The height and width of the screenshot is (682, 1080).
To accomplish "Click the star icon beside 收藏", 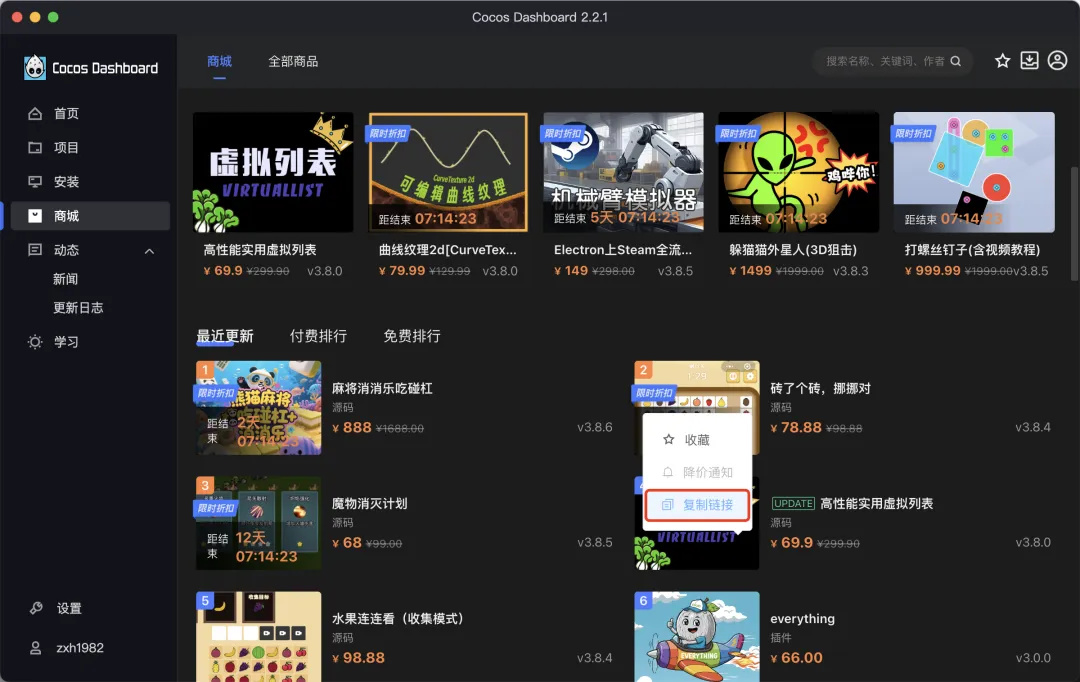I will 668,440.
